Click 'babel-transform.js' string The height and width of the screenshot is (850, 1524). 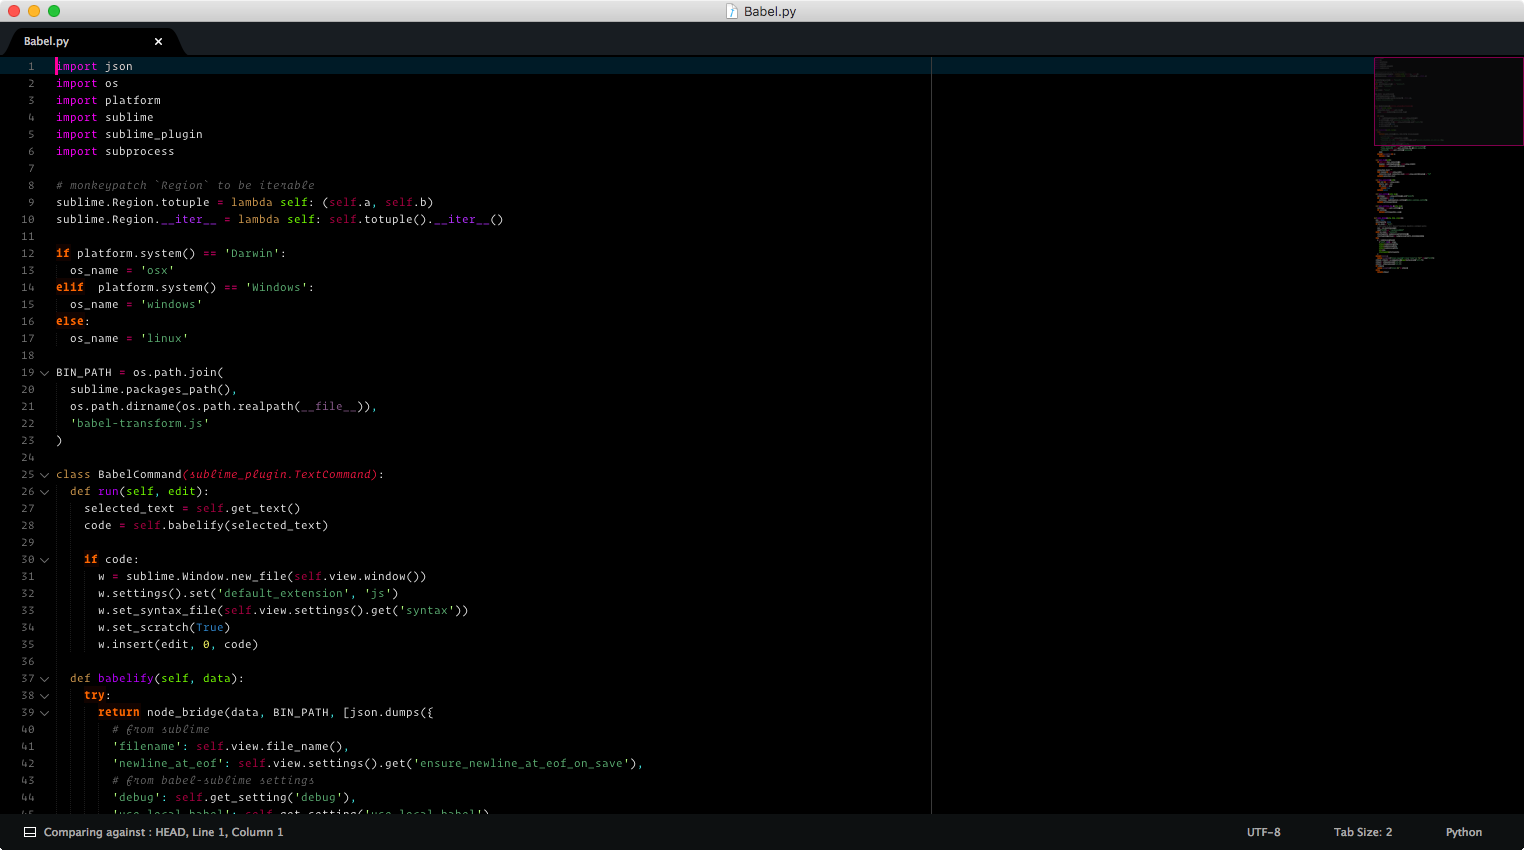click(140, 424)
